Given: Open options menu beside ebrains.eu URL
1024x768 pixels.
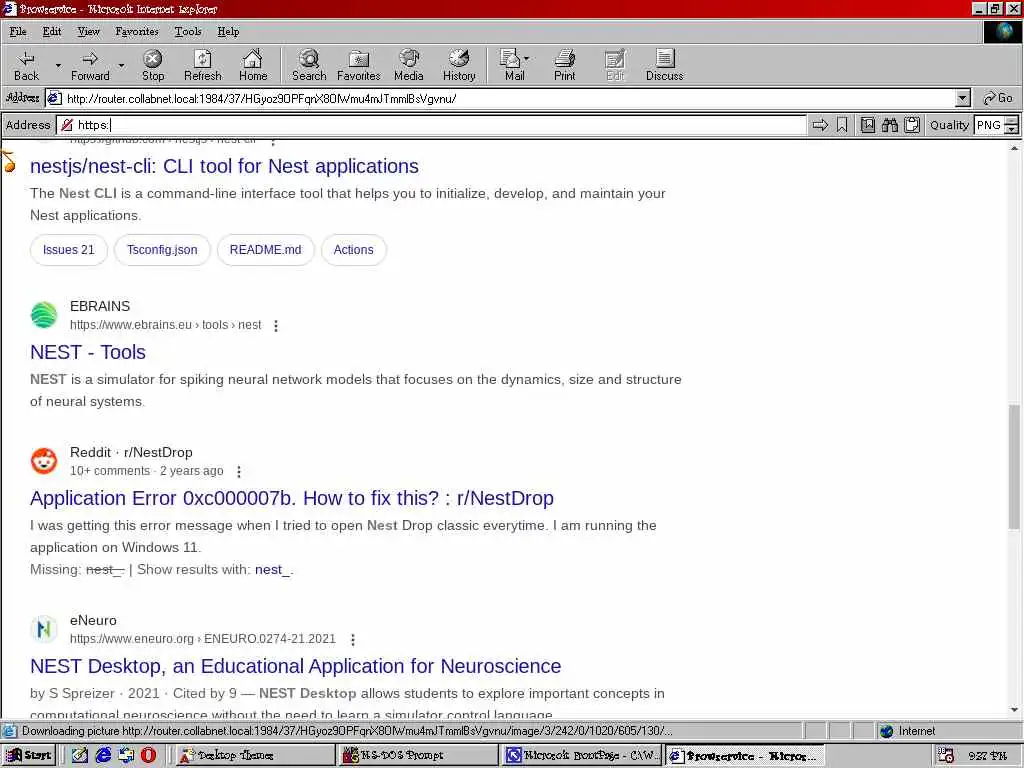Looking at the screenshot, I should coord(276,325).
